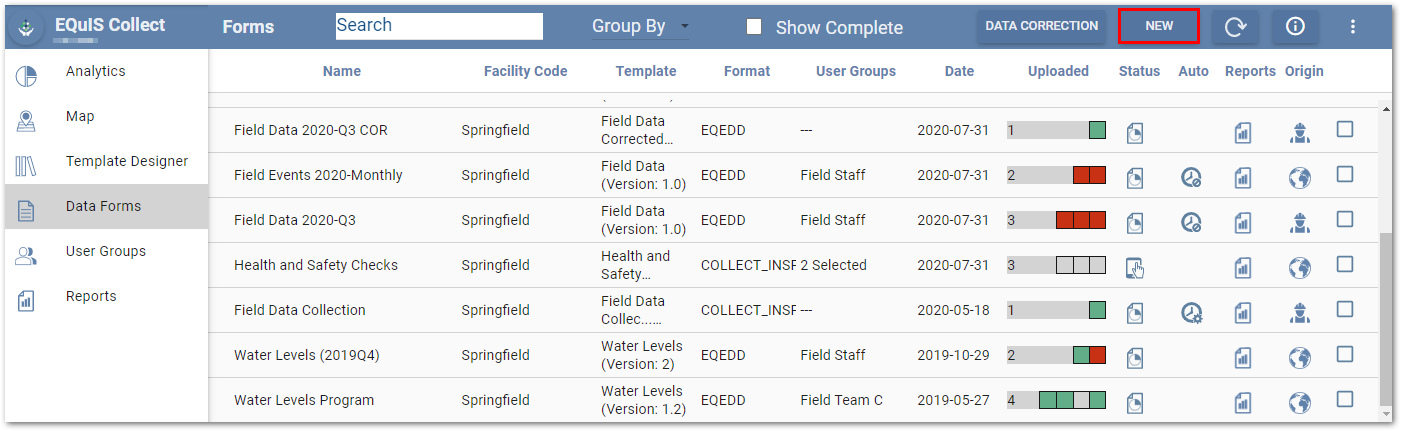Sort by the Uploaded column header
Image resolution: width=1401 pixels, height=431 pixels.
coord(1058,71)
